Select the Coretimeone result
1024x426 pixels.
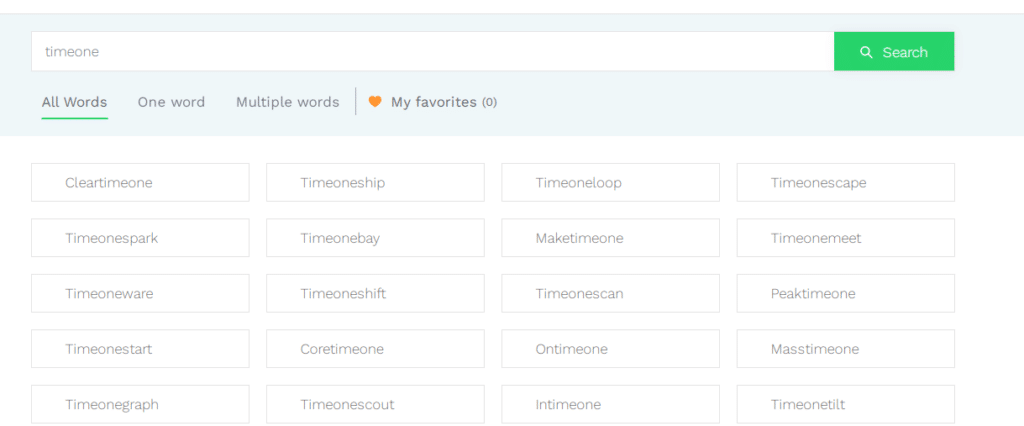pos(376,349)
